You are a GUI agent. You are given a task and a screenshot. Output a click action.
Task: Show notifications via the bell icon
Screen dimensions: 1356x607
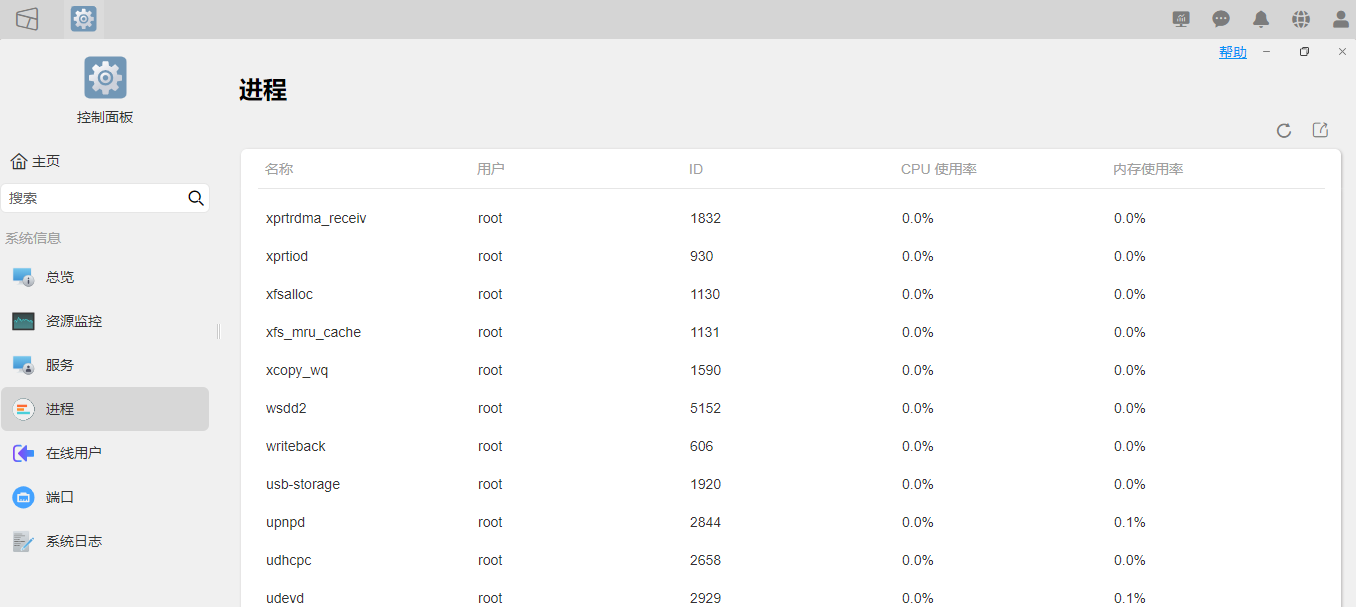click(1261, 19)
